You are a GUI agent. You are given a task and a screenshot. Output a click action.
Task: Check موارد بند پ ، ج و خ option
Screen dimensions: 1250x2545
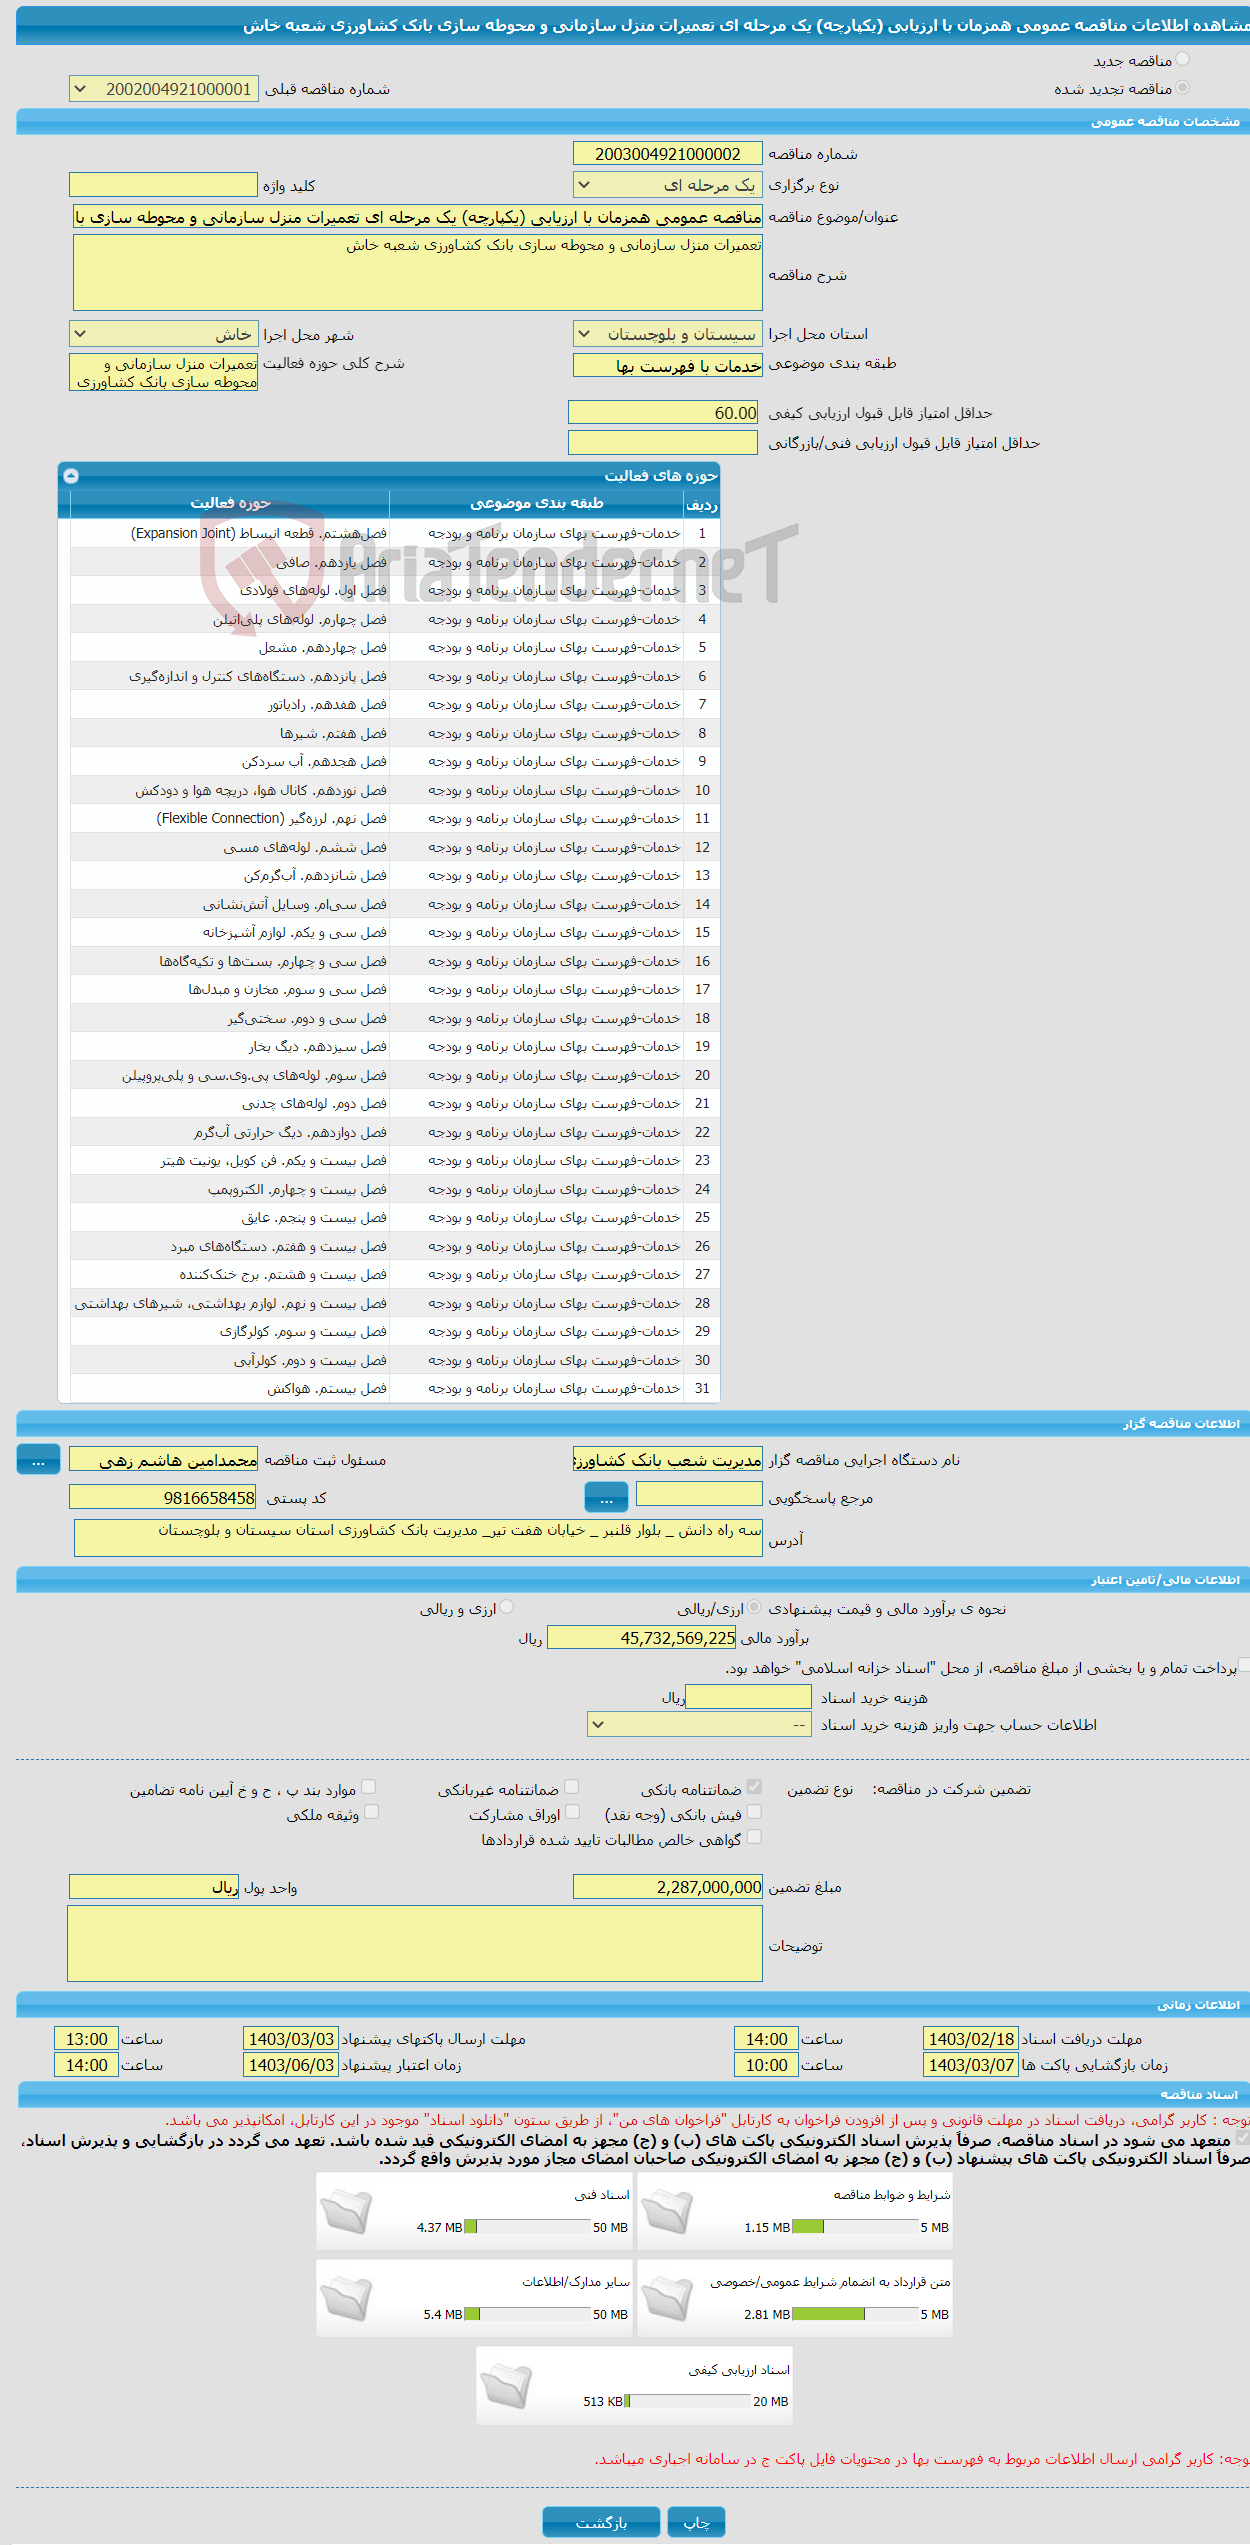click(369, 1786)
